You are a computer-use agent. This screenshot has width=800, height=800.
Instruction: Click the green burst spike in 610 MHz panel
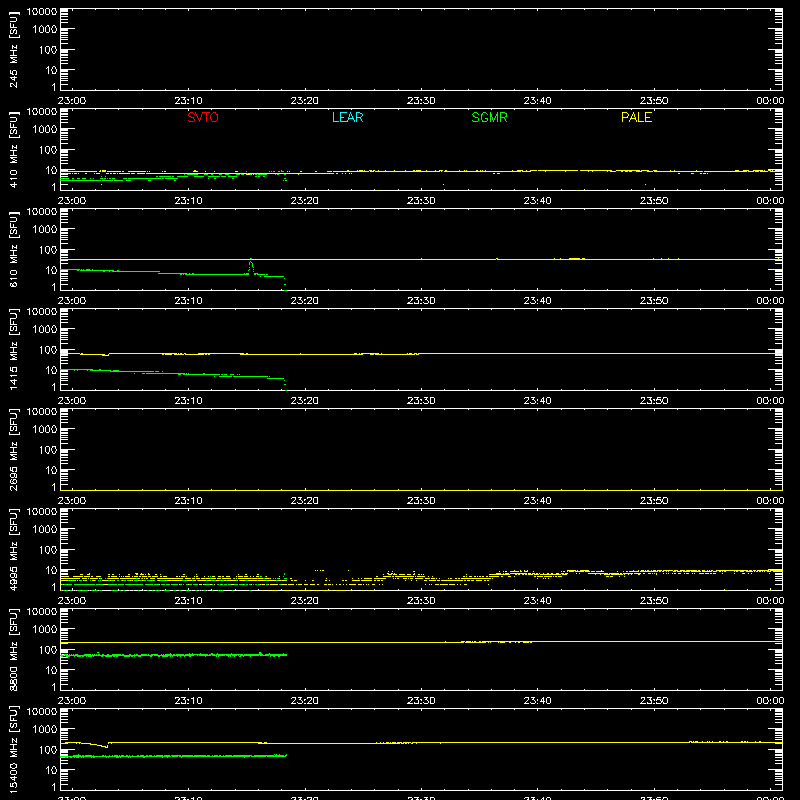tap(251, 266)
